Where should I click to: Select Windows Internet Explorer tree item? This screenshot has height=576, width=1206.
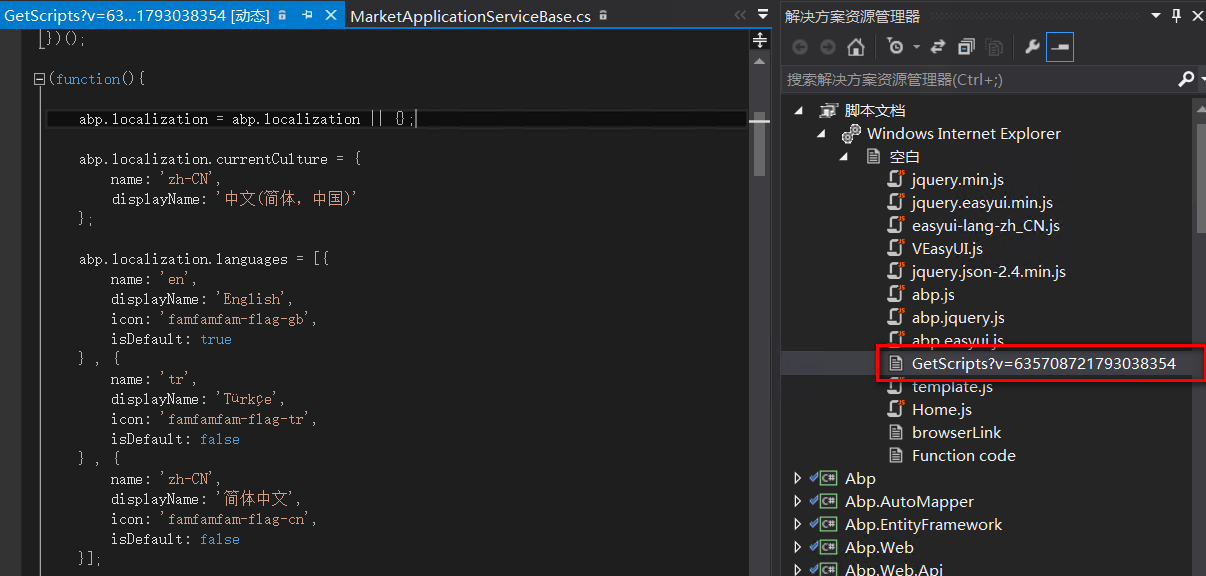(x=964, y=133)
